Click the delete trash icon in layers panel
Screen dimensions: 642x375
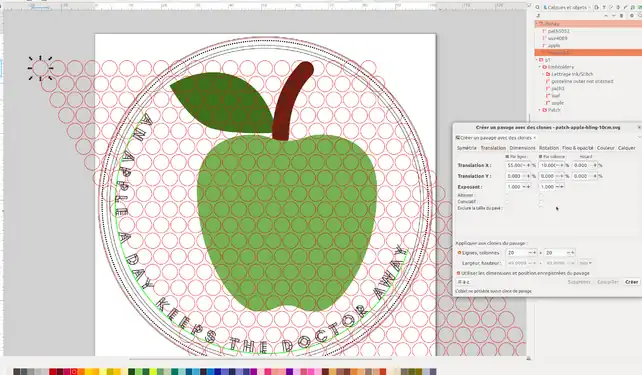(x=622, y=16)
